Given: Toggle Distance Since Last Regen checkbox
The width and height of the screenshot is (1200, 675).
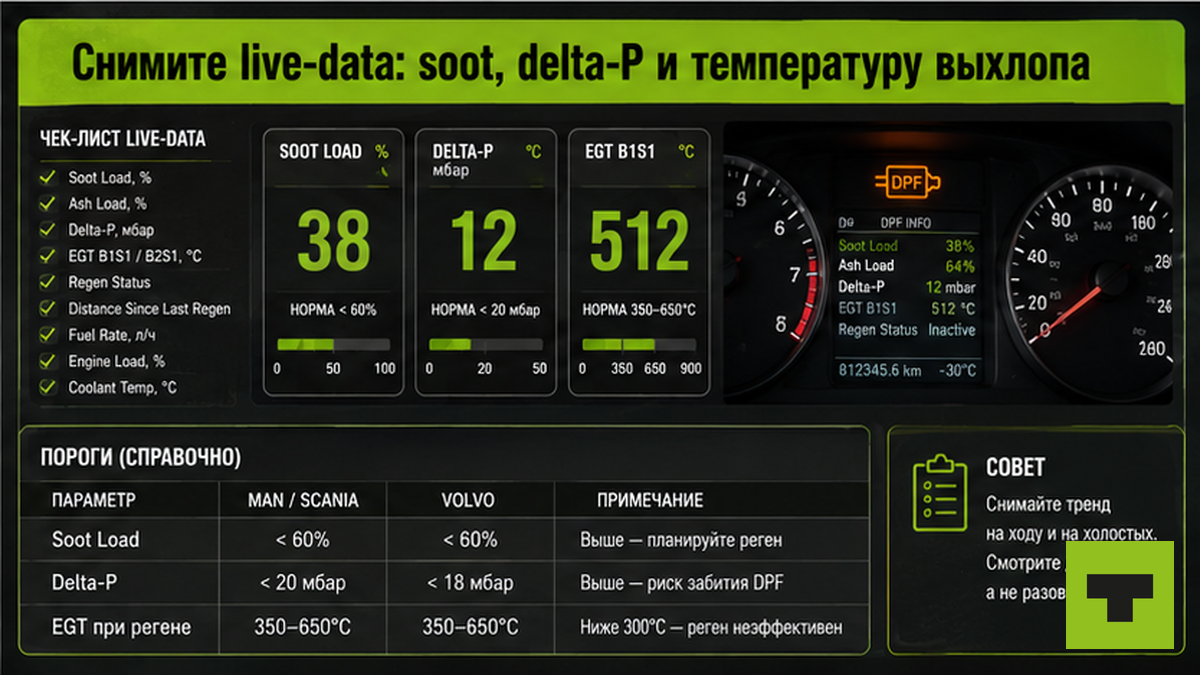Looking at the screenshot, I should 46,309.
